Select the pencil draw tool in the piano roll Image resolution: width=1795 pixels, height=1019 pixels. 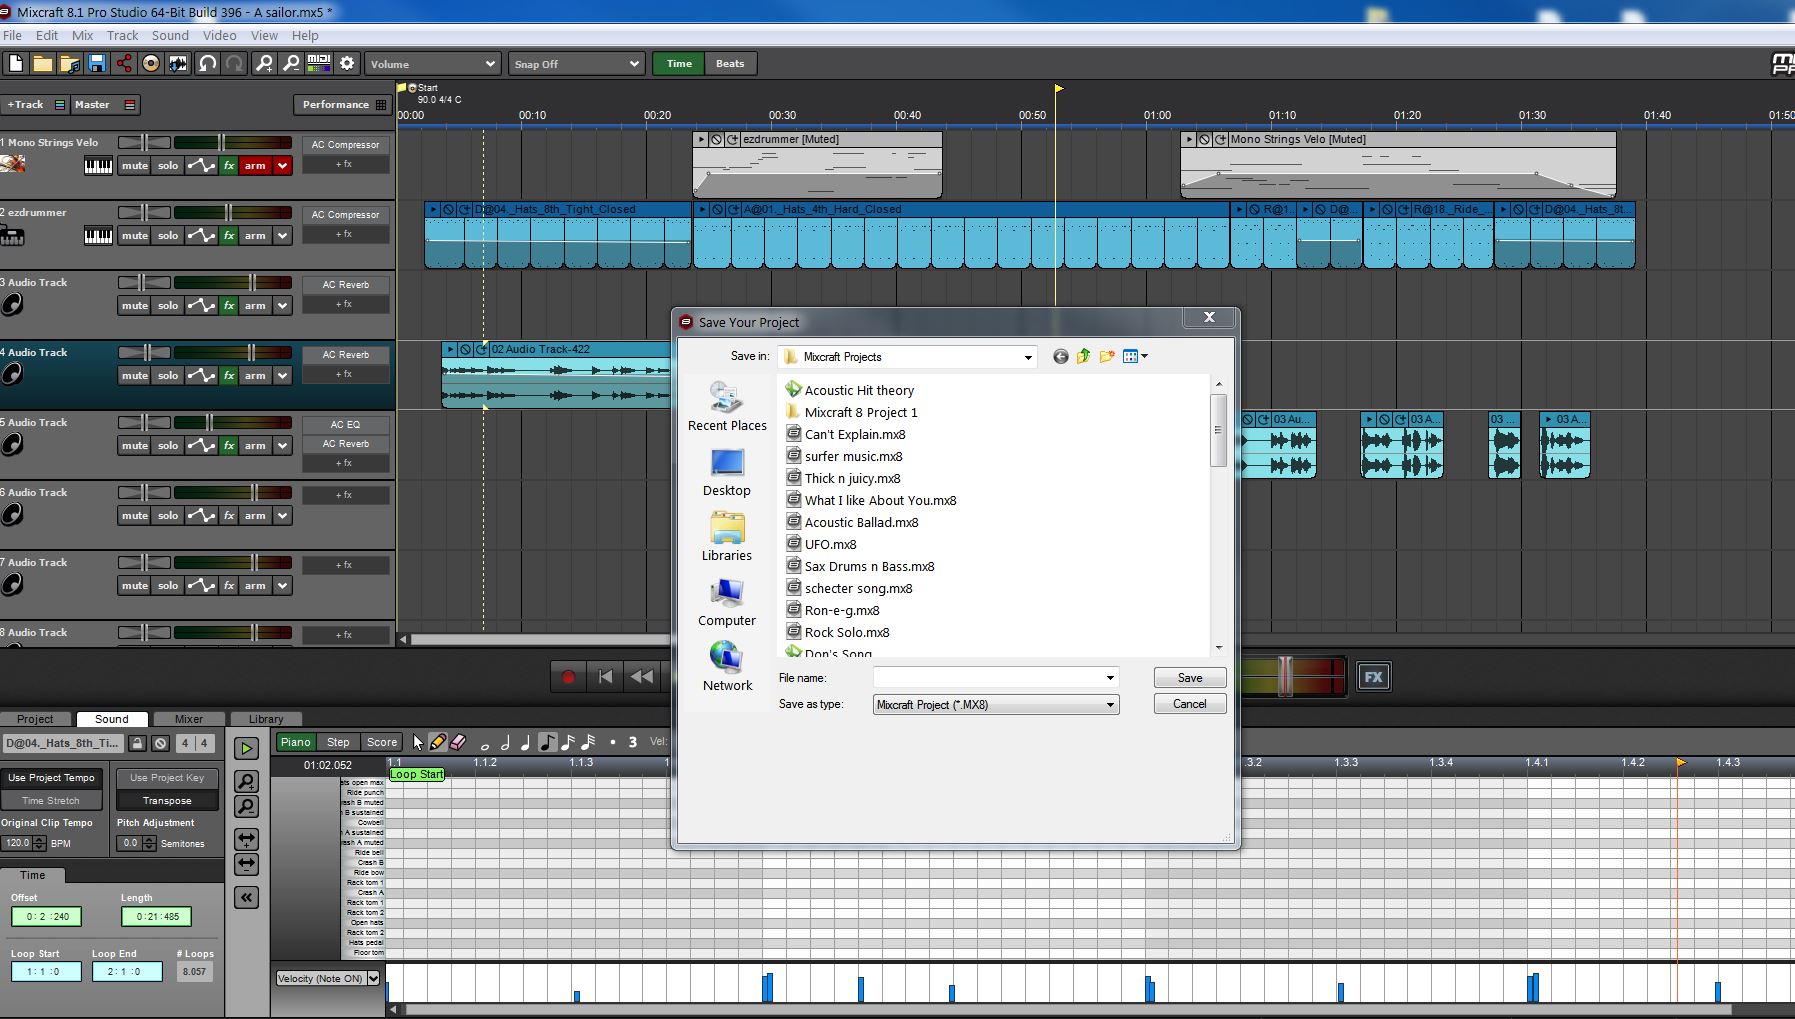pos(438,742)
